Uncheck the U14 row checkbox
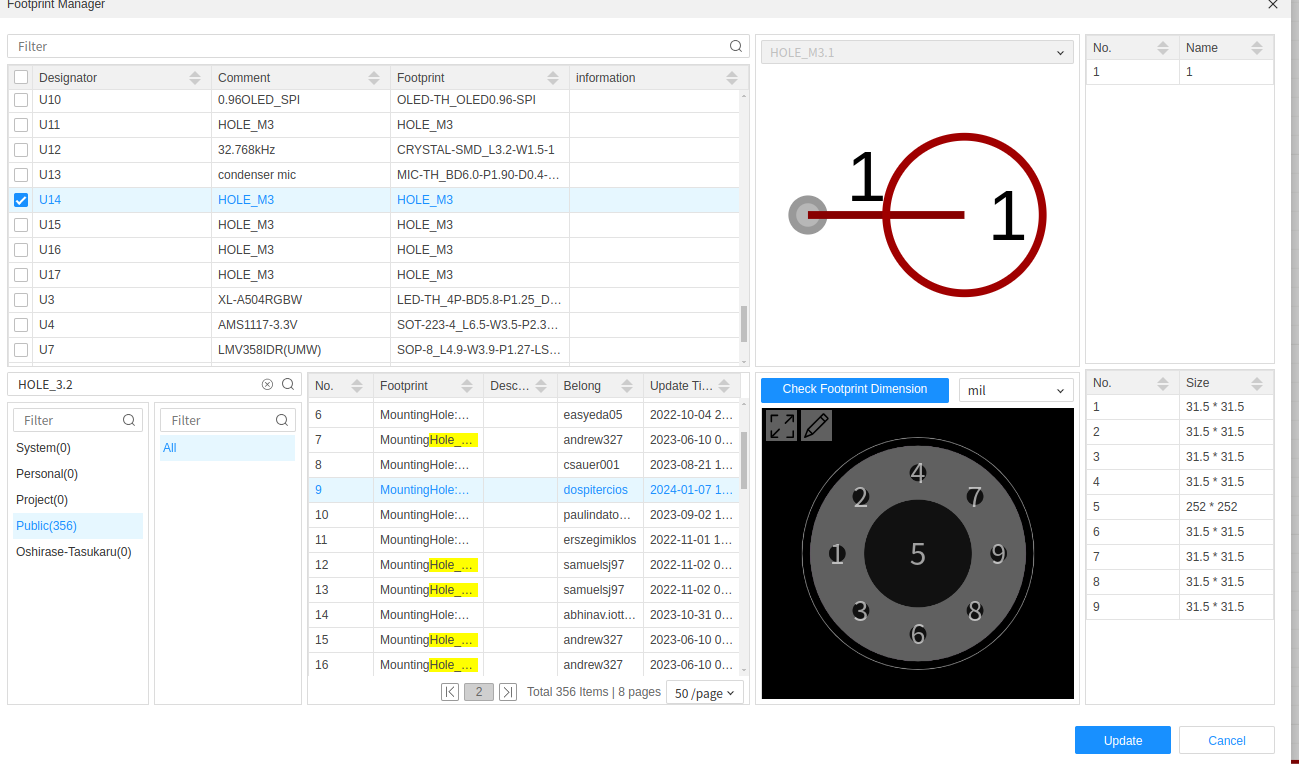 [21, 200]
